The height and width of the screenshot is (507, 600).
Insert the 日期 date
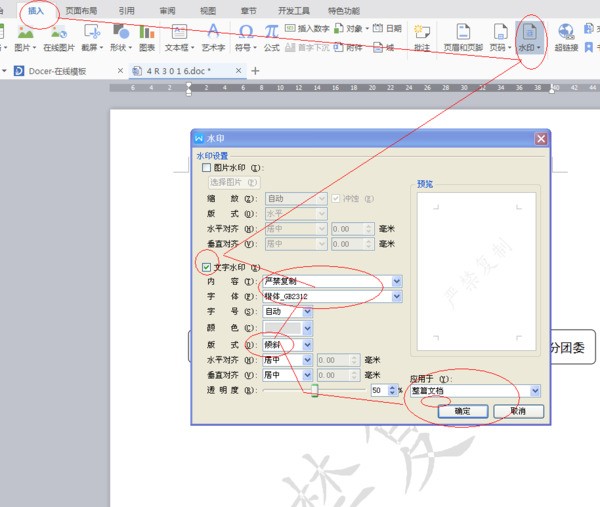click(387, 28)
